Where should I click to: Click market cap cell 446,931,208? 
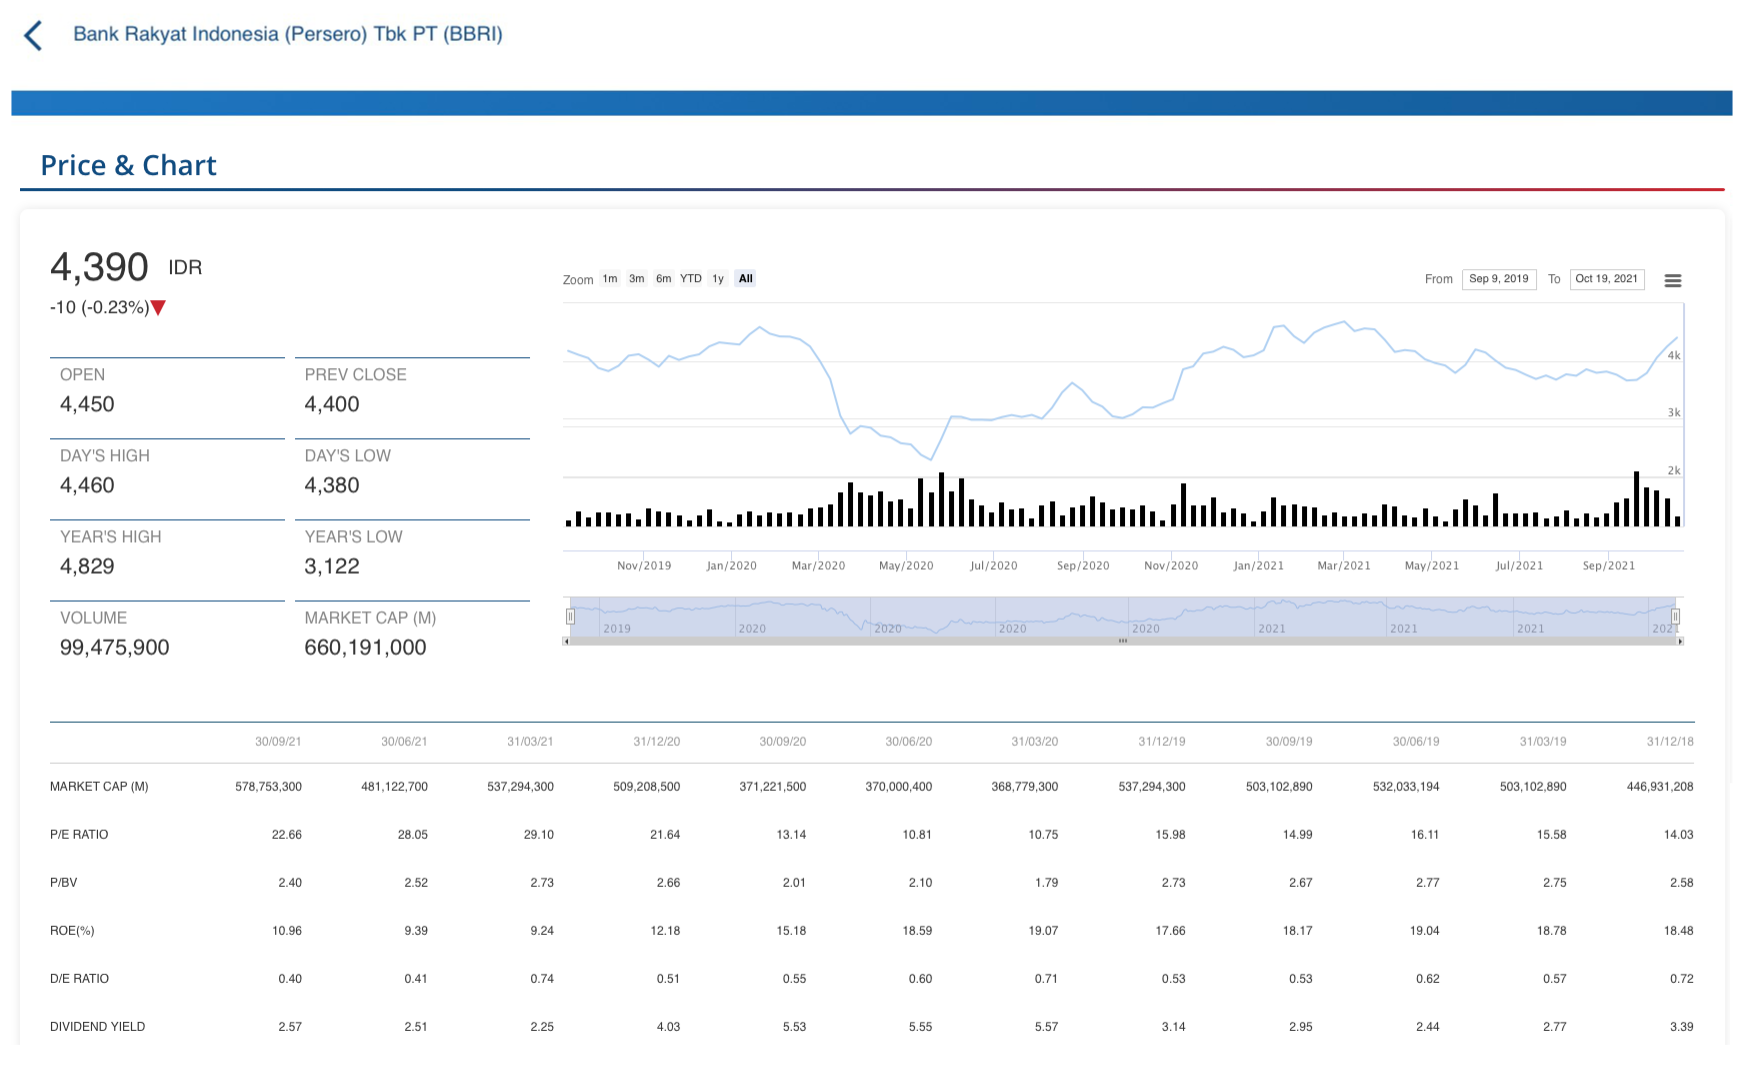(x=1660, y=787)
